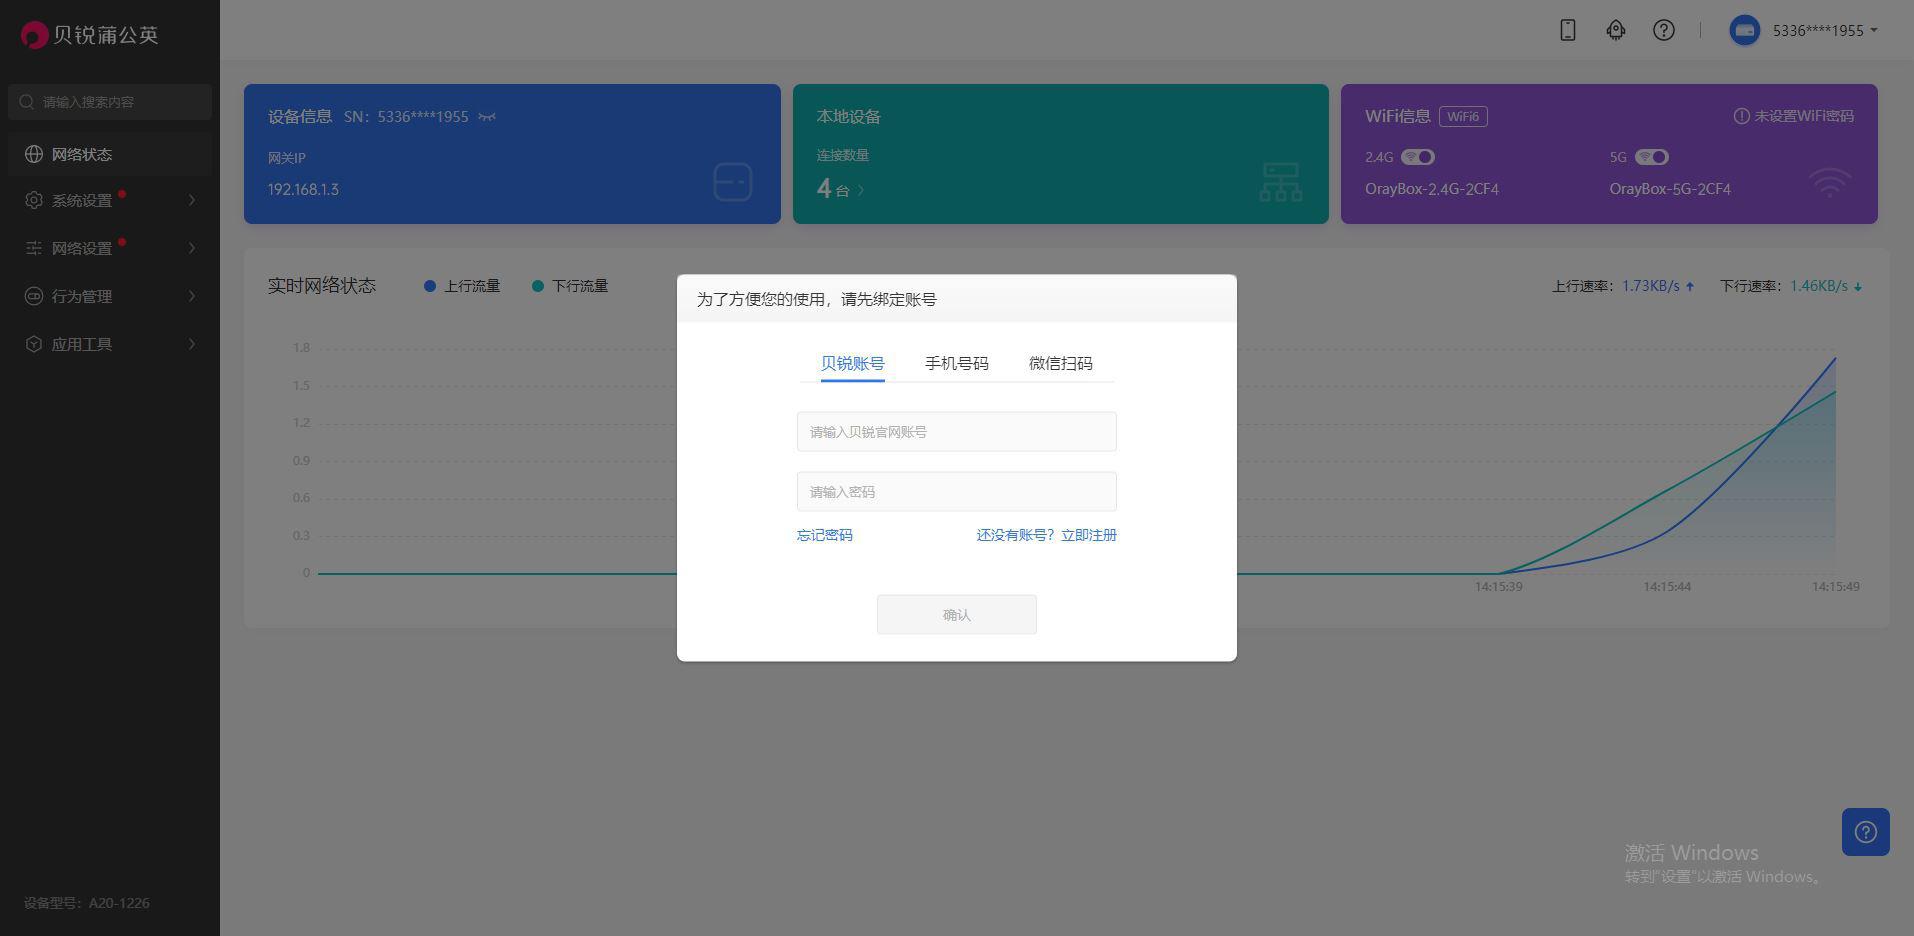1914x936 pixels.
Task: Click the 行为管理 sidebar icon
Action: [33, 296]
